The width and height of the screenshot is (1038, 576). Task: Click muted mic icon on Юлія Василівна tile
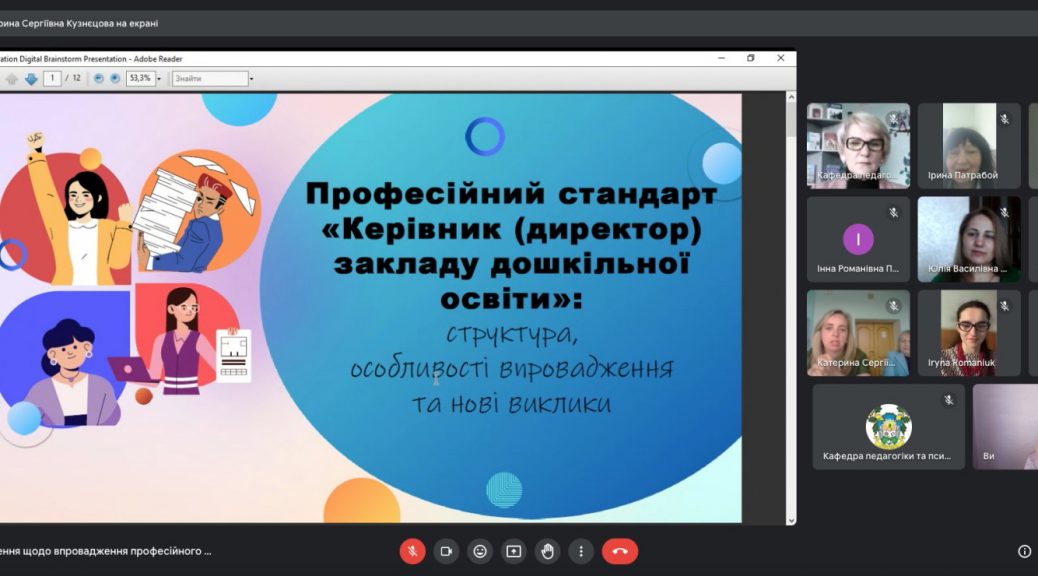point(1004,213)
